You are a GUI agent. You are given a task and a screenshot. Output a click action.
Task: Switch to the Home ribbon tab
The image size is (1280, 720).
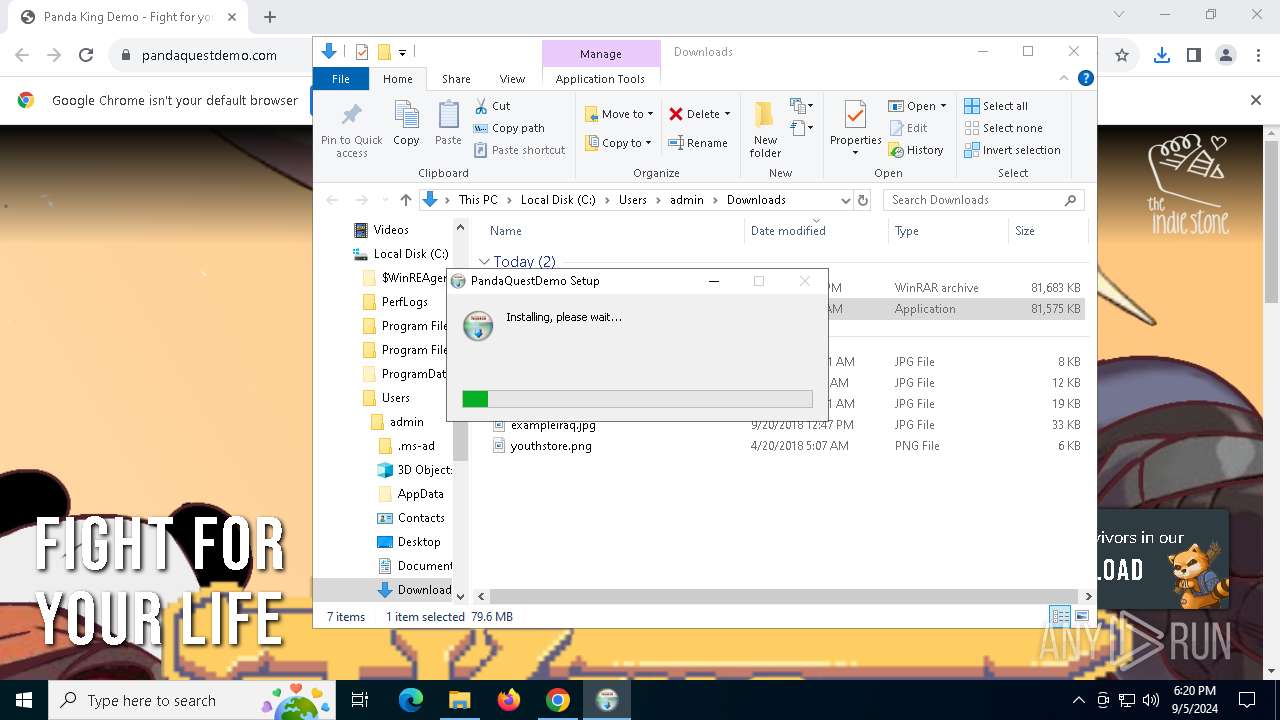coord(397,79)
